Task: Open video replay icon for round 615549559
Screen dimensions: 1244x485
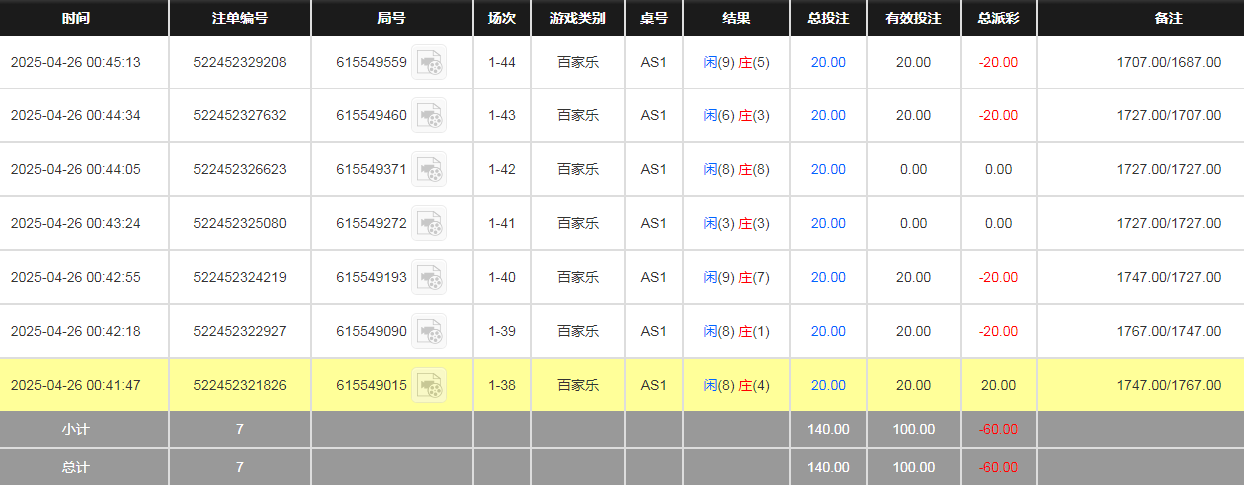Action: pos(429,63)
